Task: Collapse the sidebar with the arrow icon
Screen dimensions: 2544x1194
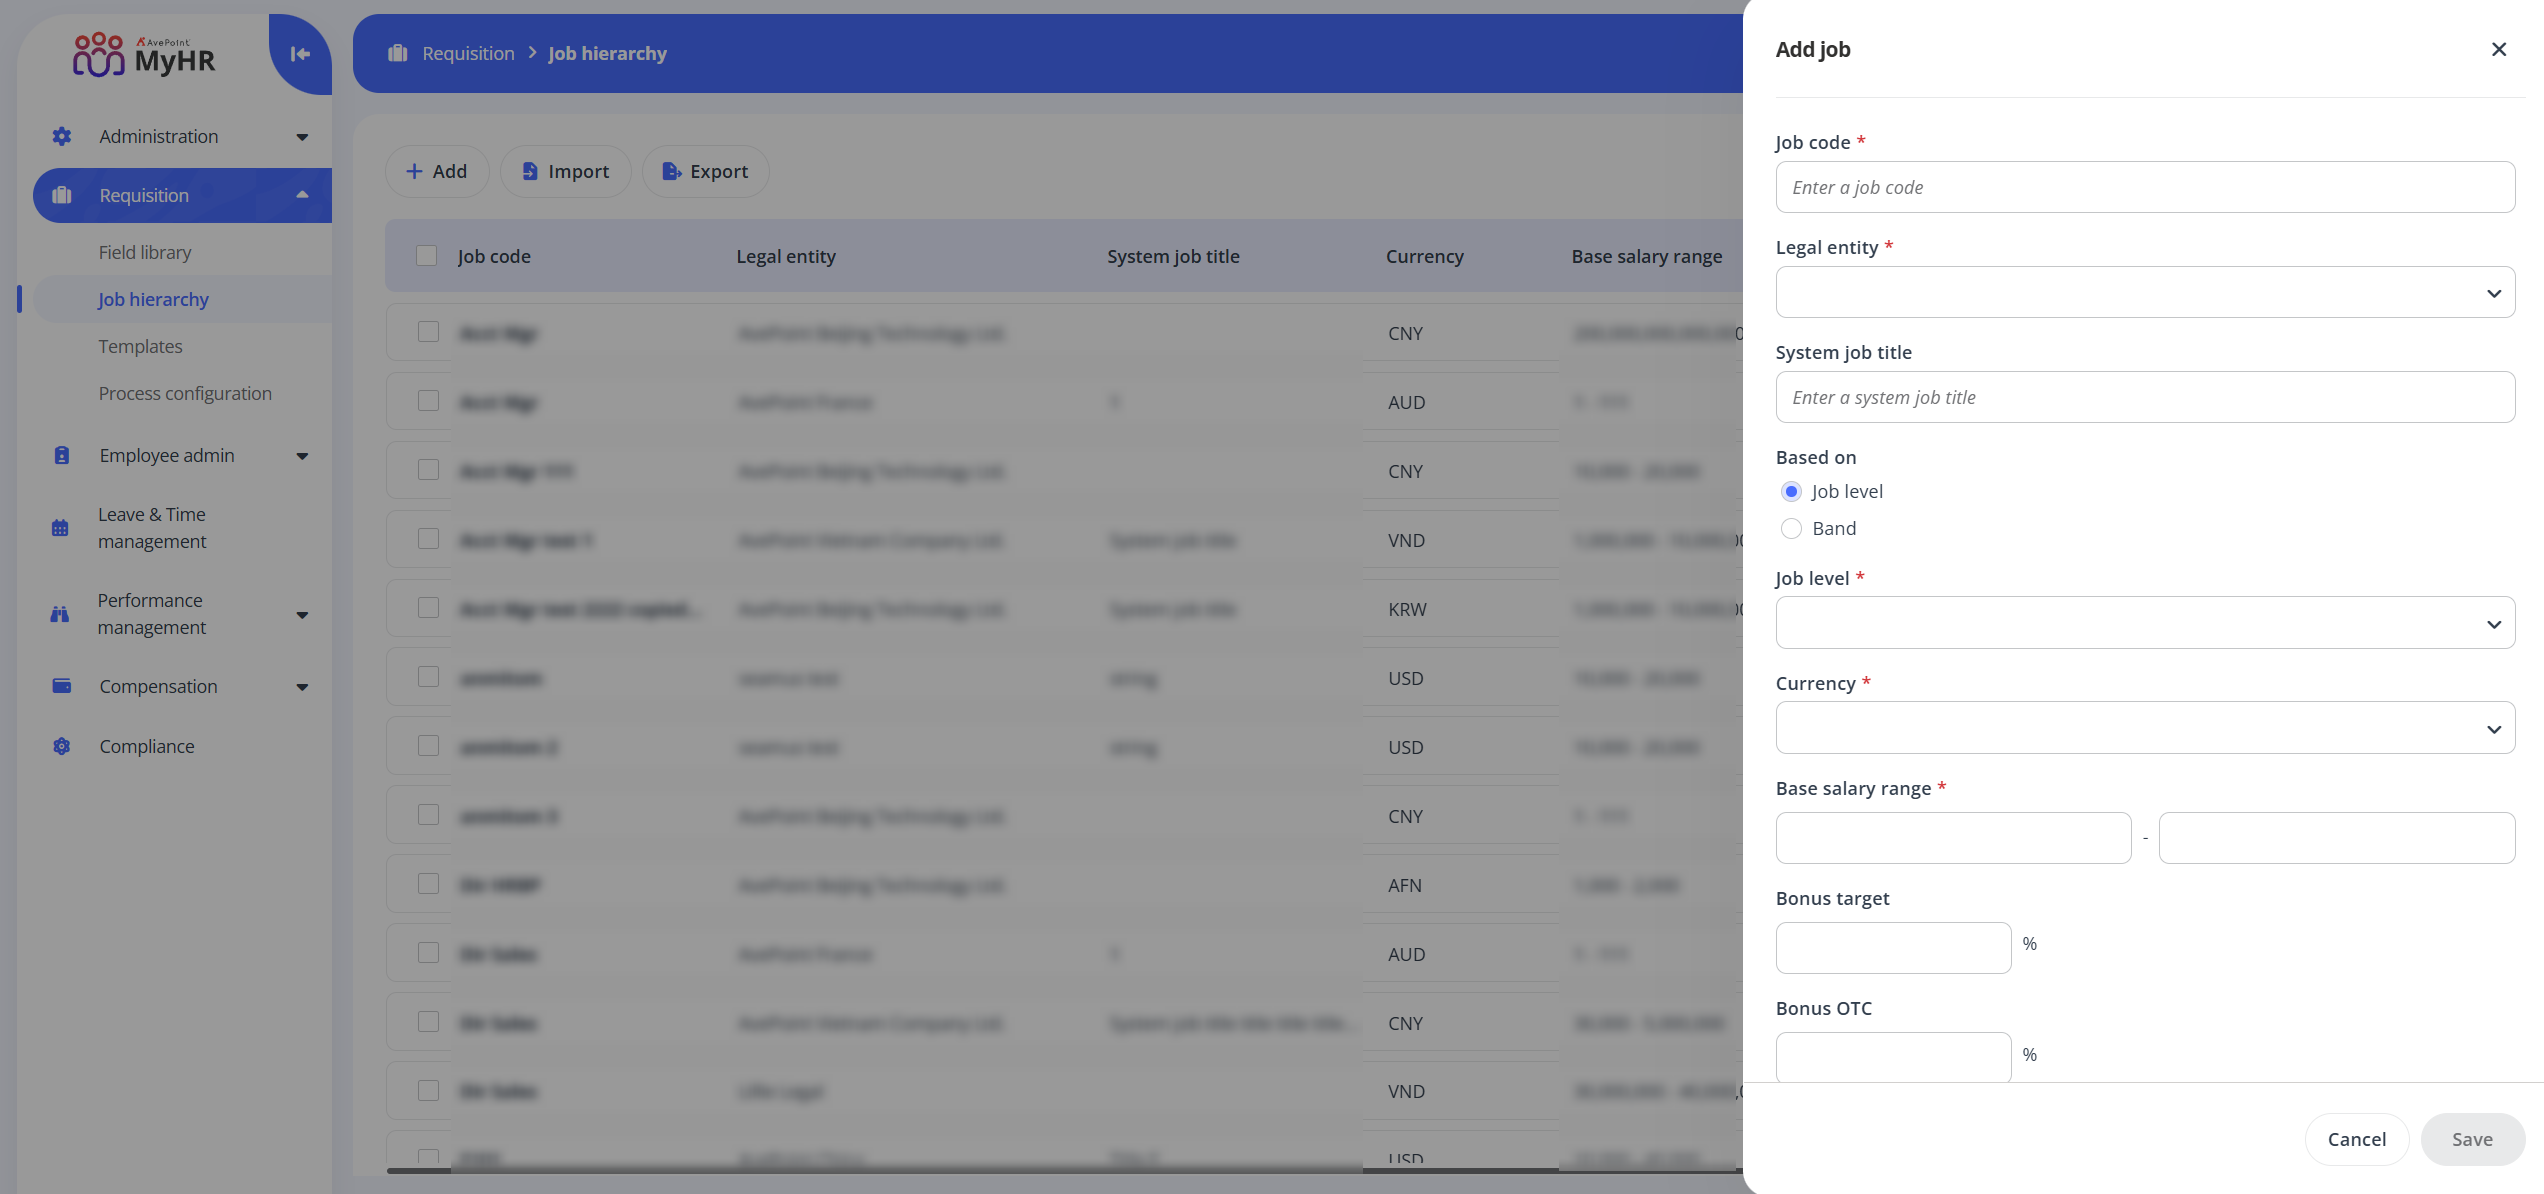Action: pyautogui.click(x=300, y=54)
